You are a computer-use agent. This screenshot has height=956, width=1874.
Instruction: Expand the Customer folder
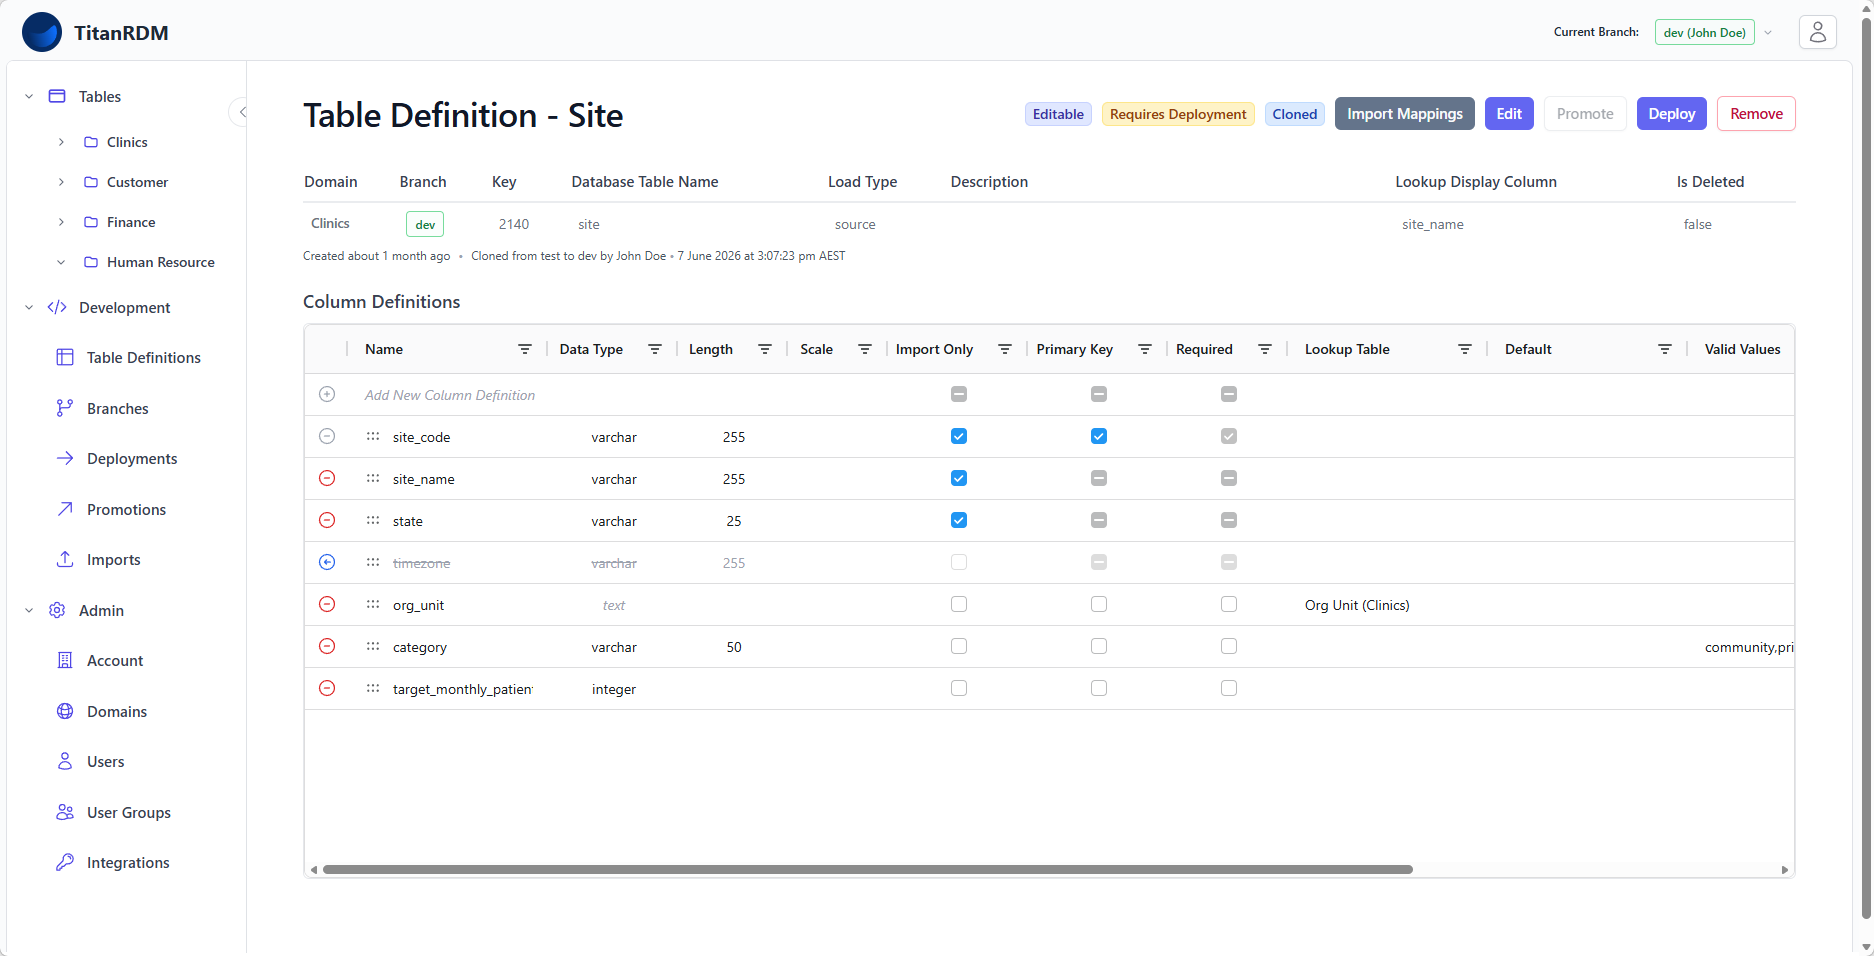pyautogui.click(x=61, y=182)
